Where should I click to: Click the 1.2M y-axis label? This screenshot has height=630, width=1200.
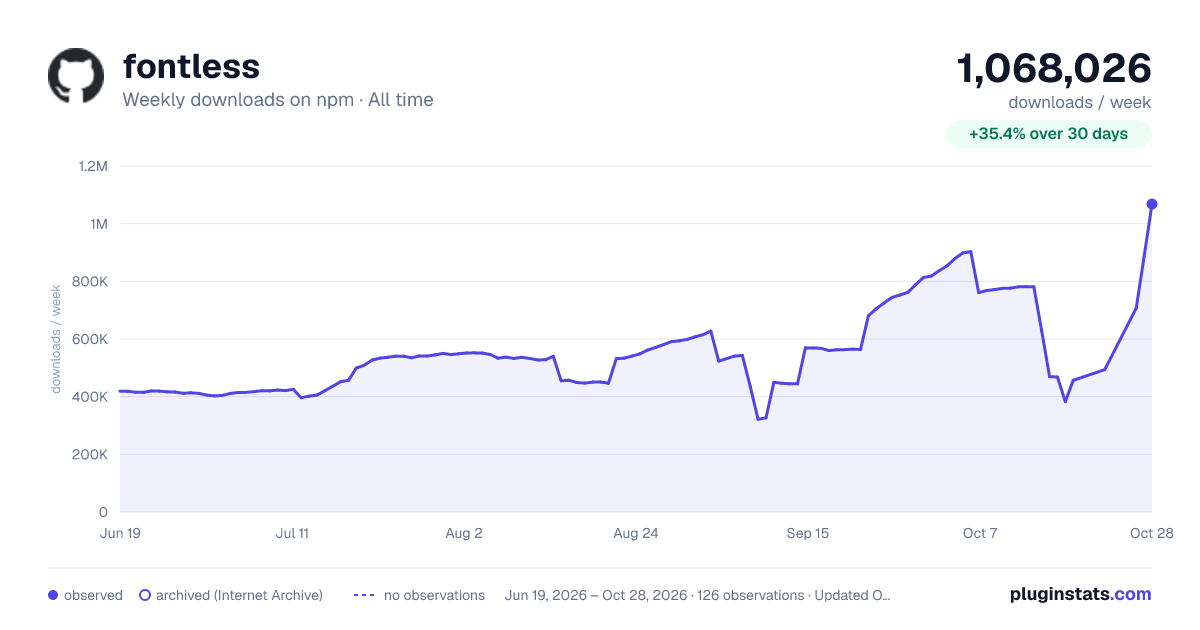93,166
